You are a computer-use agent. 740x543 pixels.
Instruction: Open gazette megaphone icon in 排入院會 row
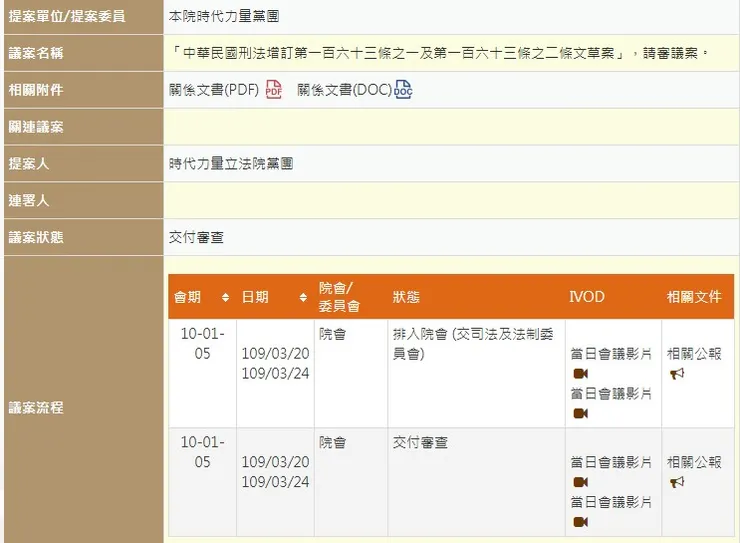tap(677, 374)
